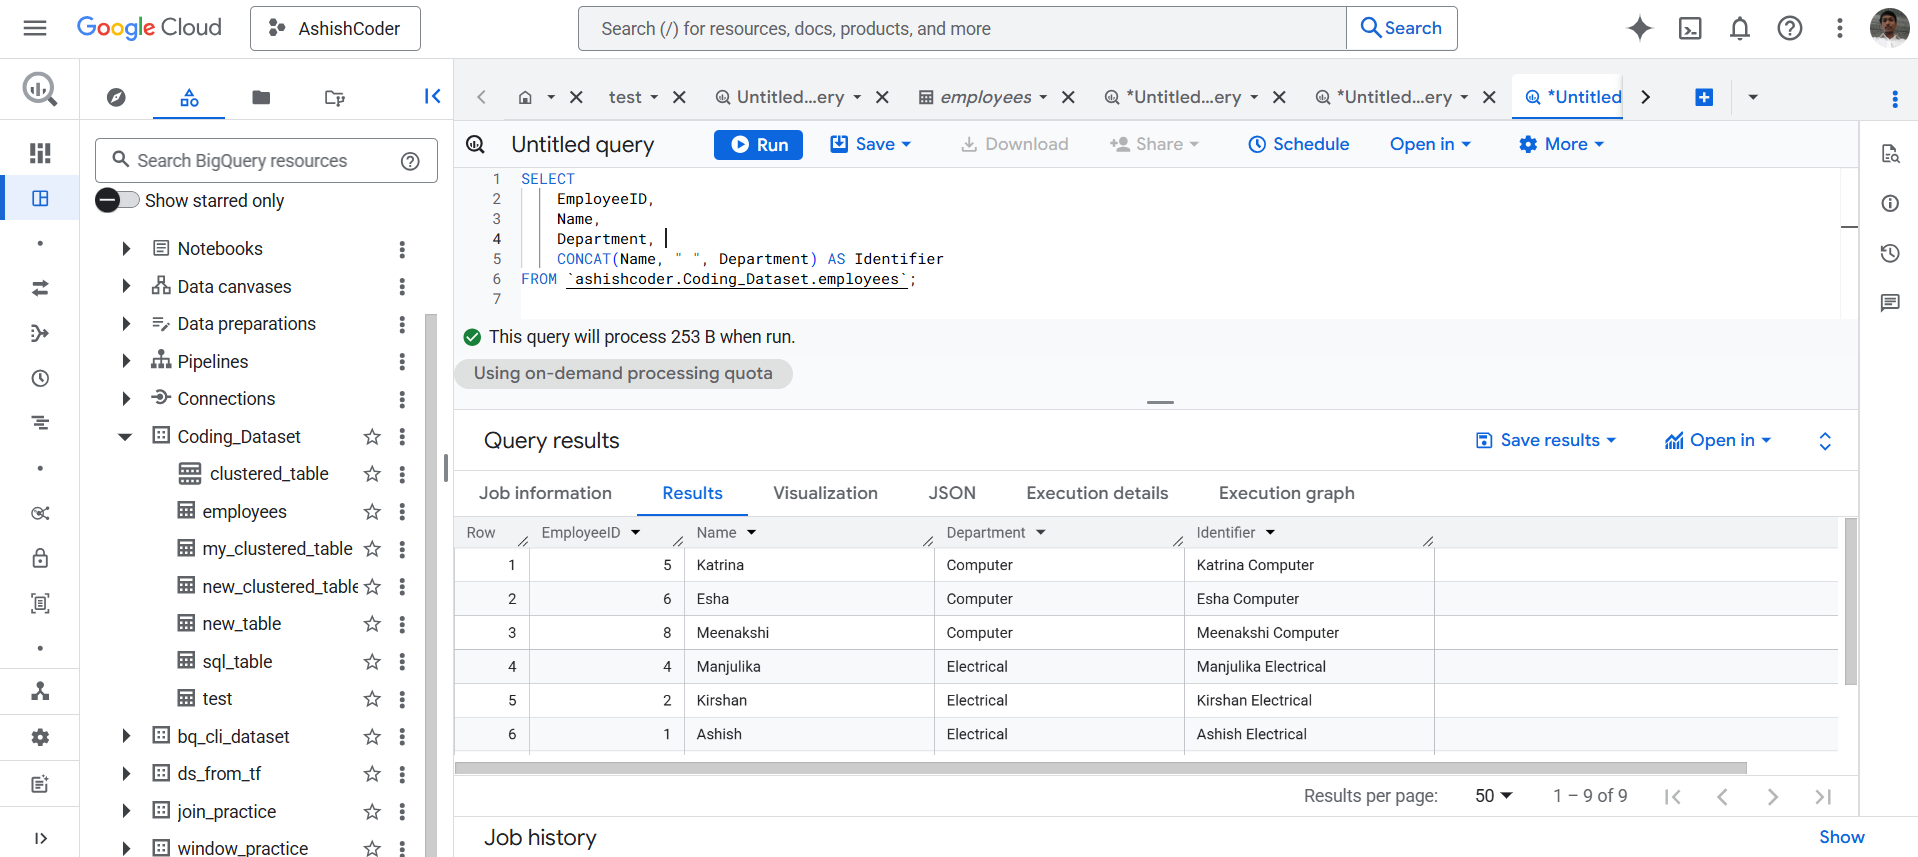Click the results vertical scrollbar

1850,600
